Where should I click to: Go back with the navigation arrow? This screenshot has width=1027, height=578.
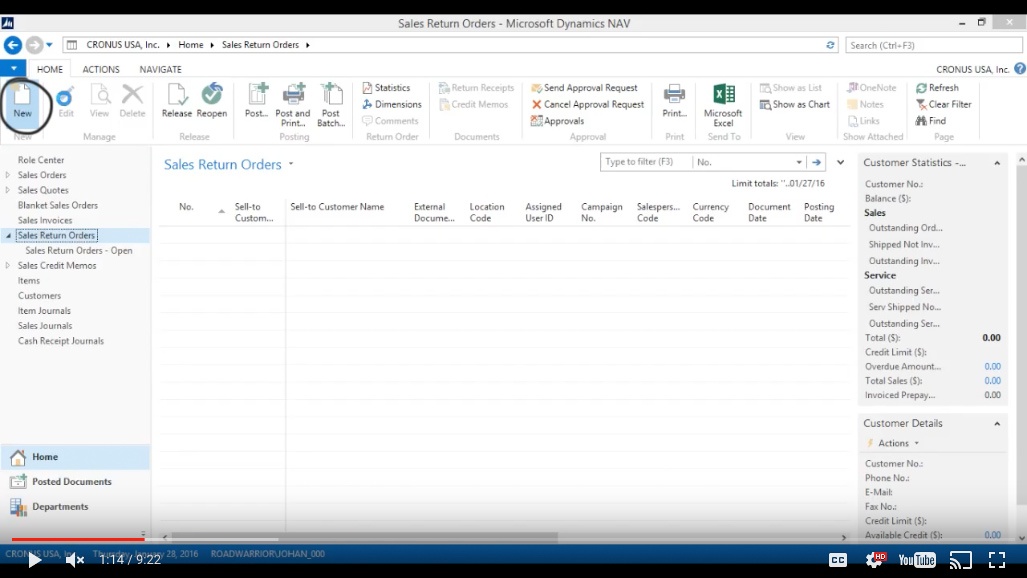tap(12, 45)
